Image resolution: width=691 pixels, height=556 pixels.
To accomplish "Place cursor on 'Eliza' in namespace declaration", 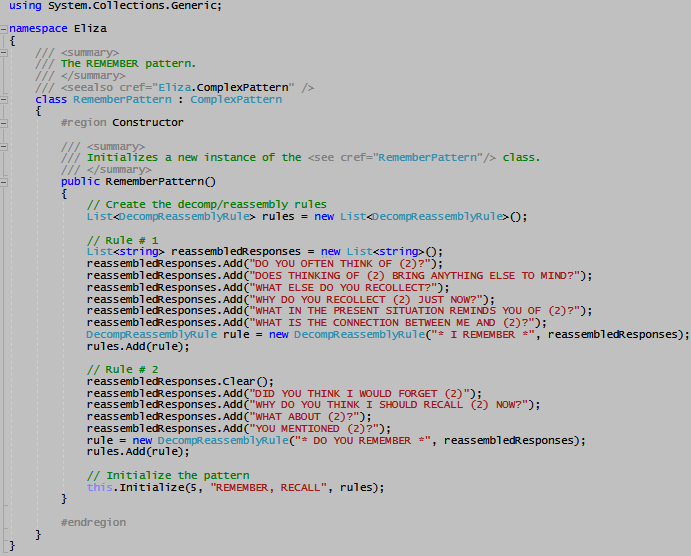I will 90,29.
